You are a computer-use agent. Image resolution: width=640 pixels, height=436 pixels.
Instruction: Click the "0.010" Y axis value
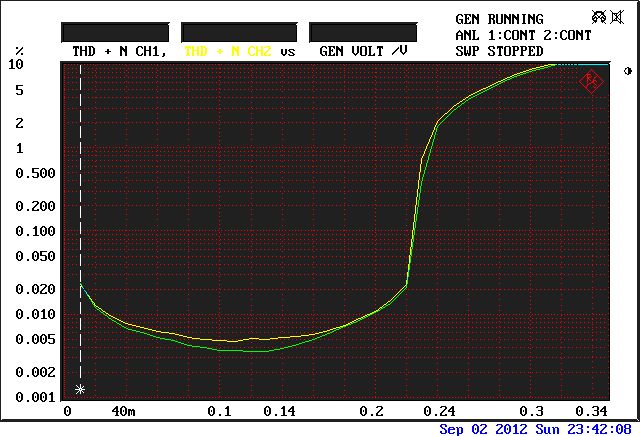[36, 314]
